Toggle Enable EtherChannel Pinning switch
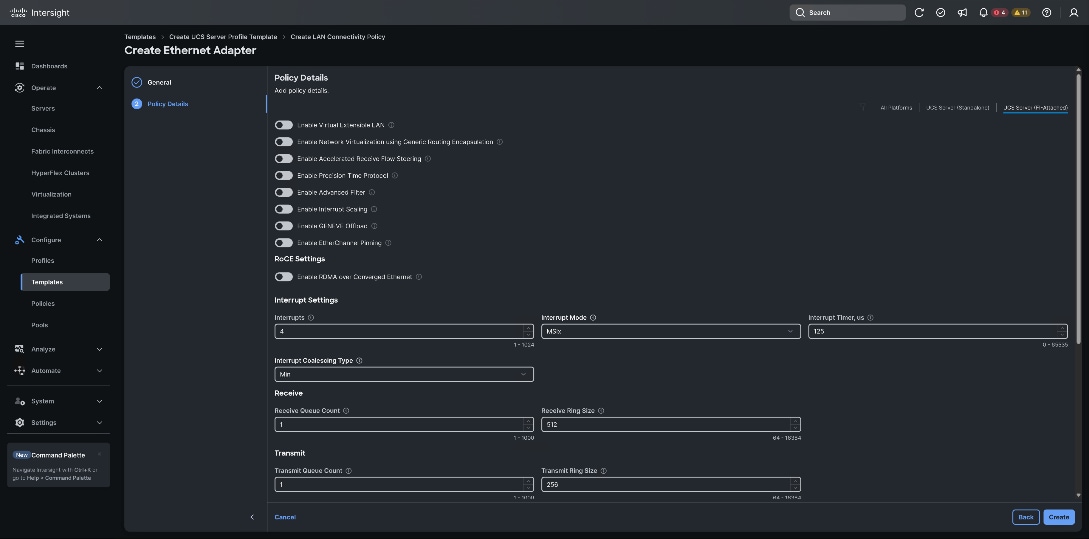Screen dimensions: 1089x539 tap(283, 243)
